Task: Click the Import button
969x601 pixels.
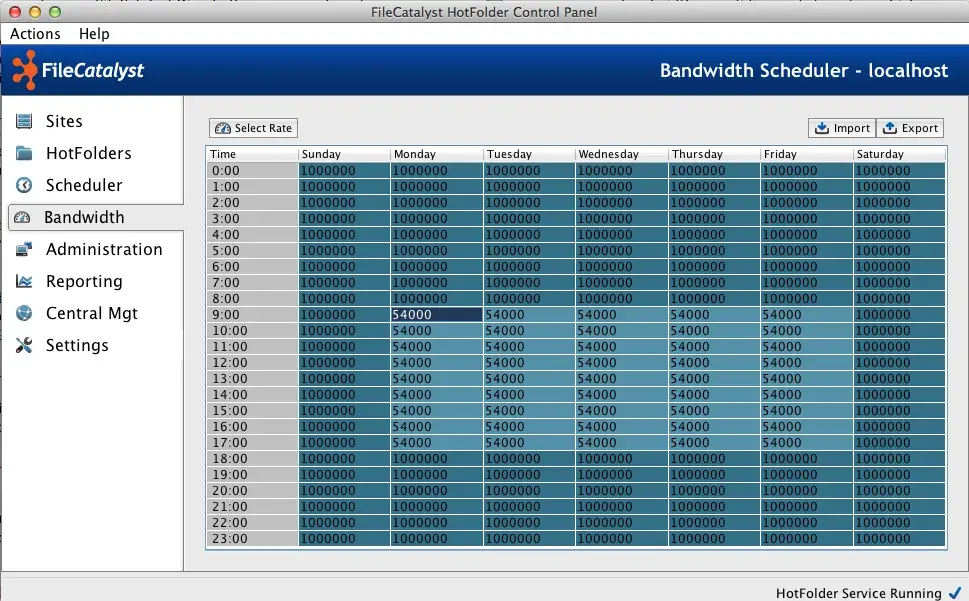Action: point(841,128)
